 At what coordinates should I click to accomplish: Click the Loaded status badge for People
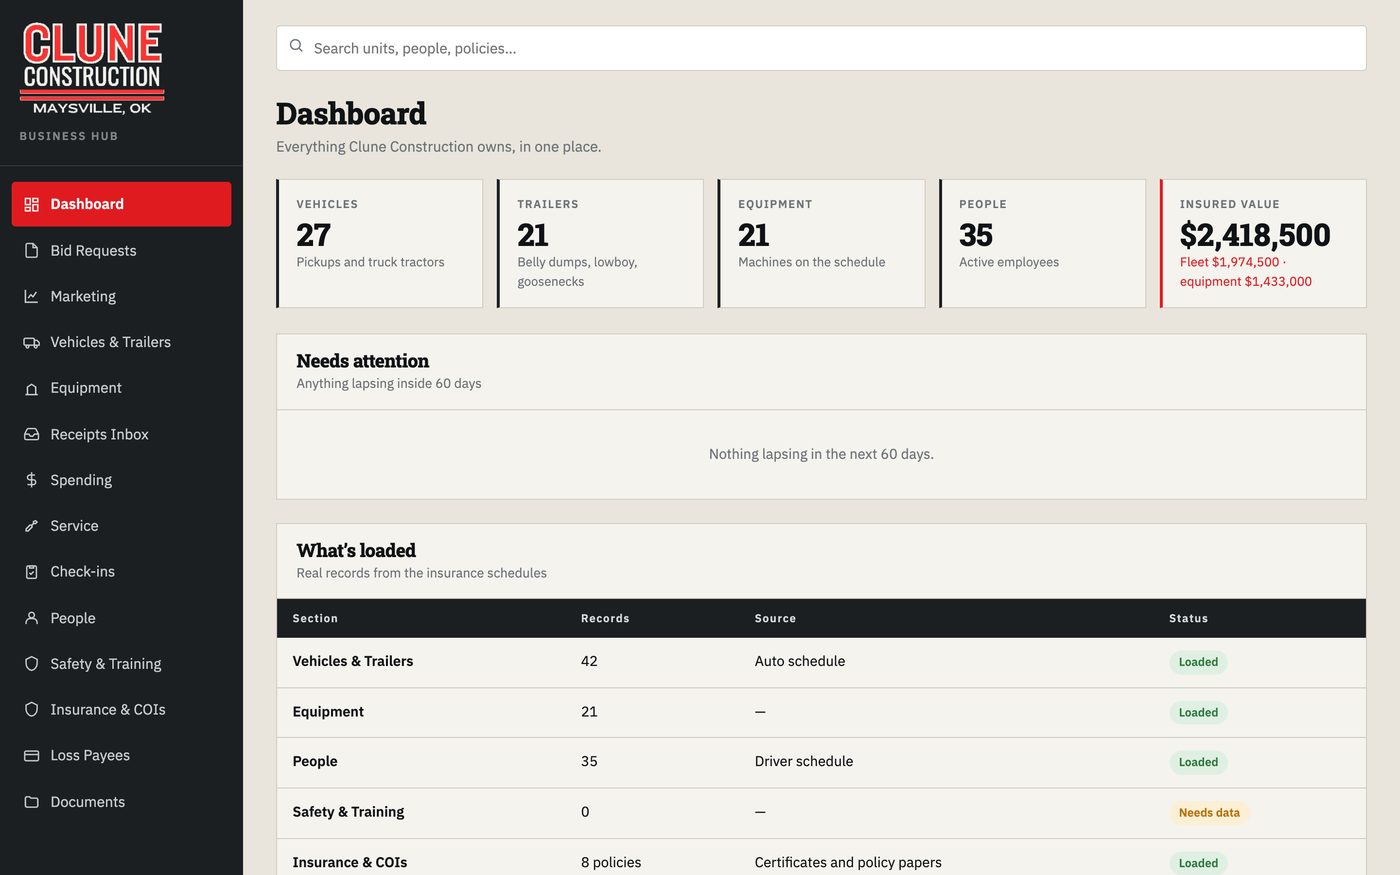[1198, 762]
